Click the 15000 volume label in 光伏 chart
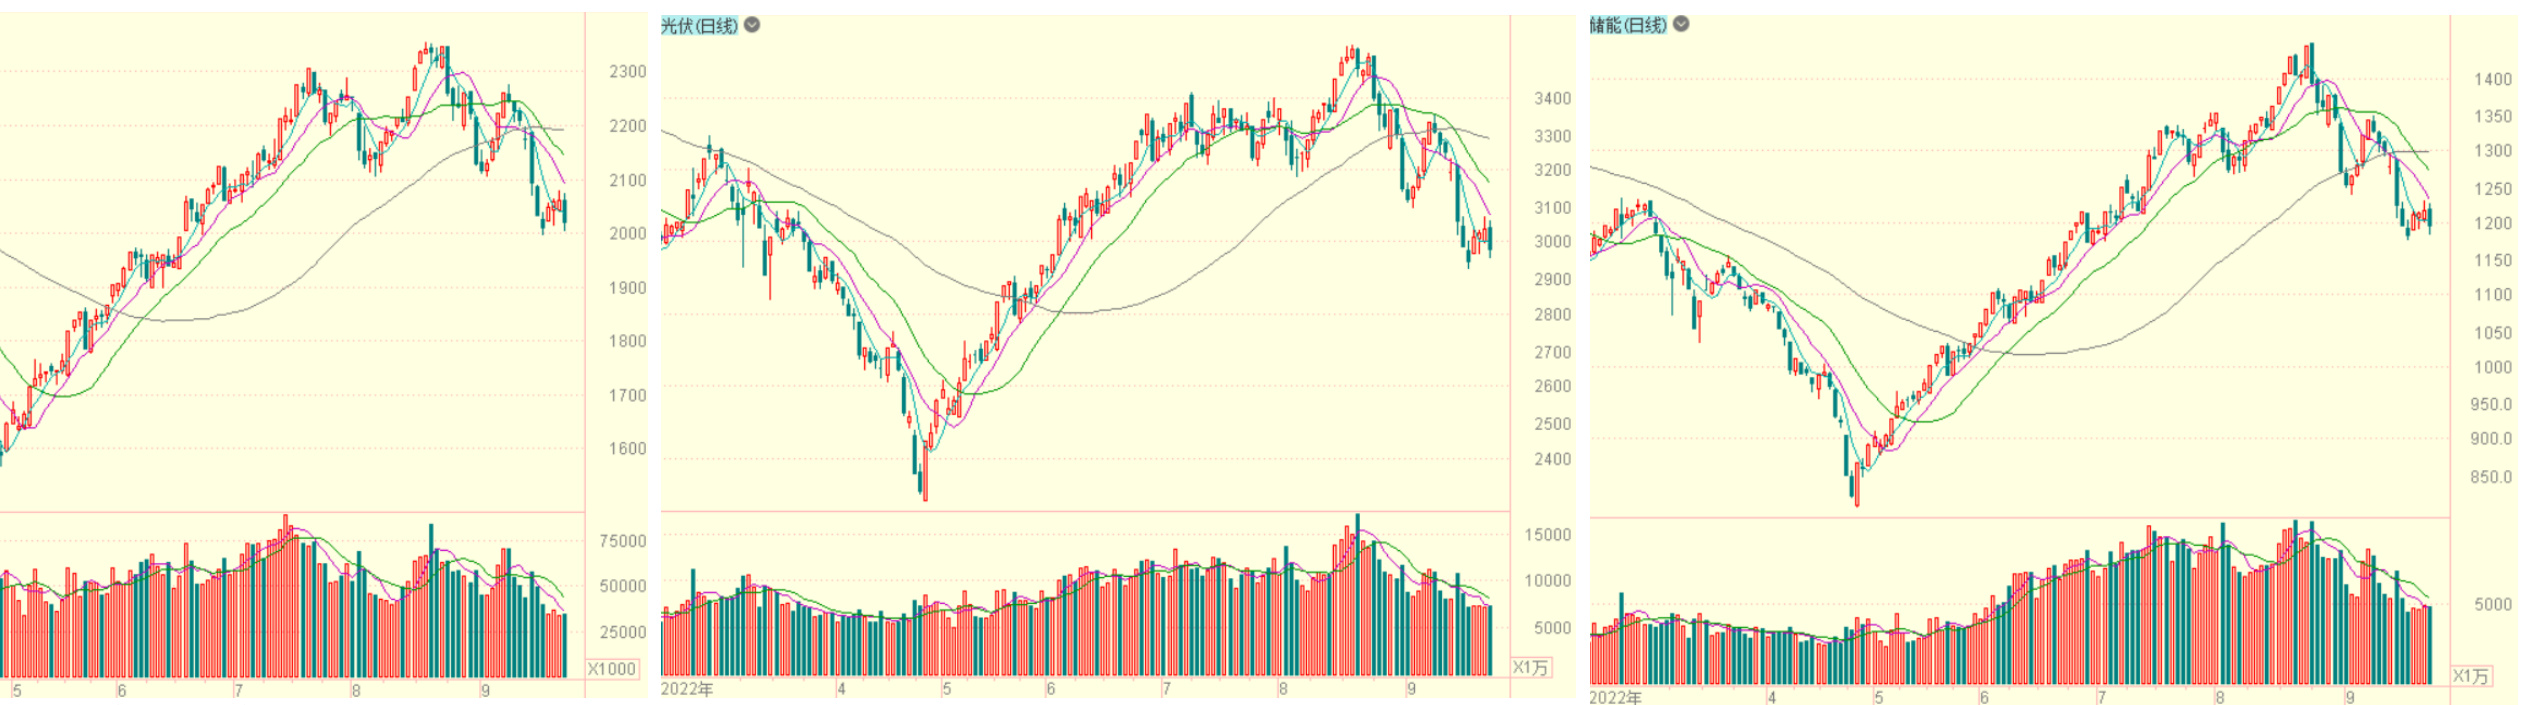 [1547, 535]
